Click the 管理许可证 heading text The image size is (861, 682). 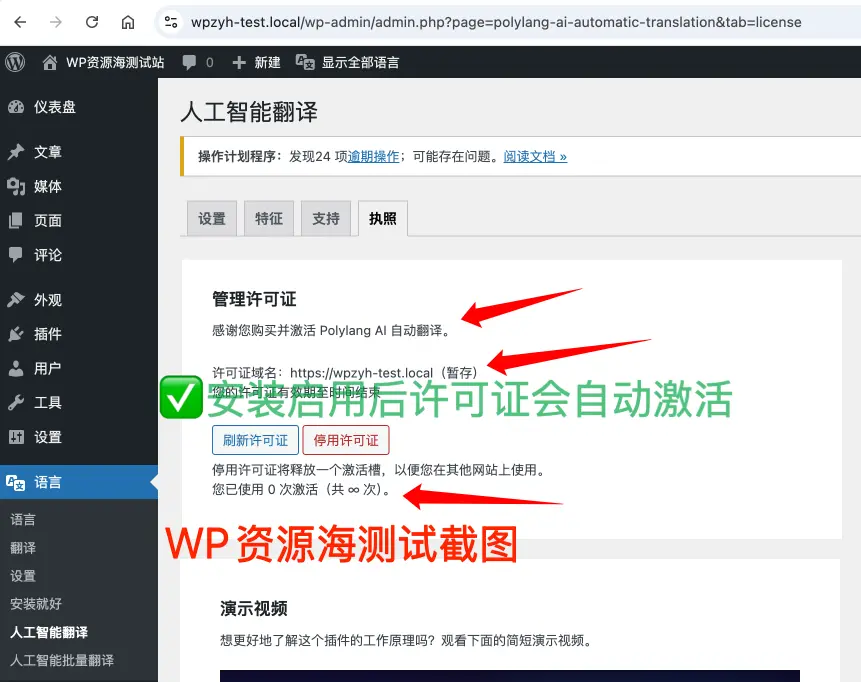pos(254,299)
